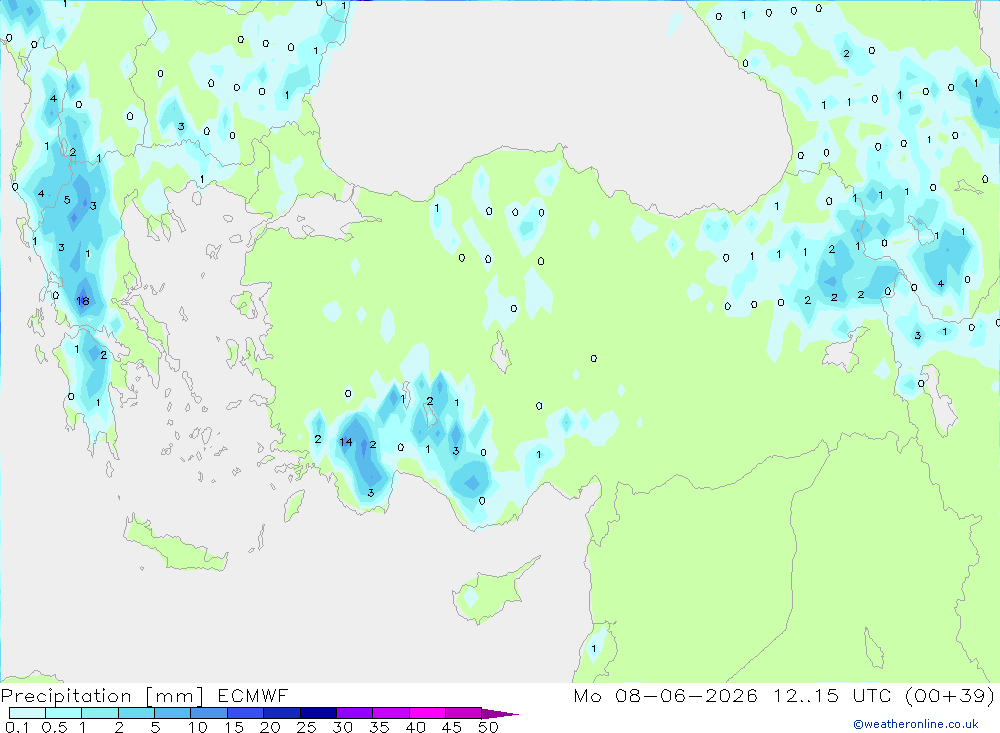Click the "(00+39)" forecast offset text
The height and width of the screenshot is (733, 1000).
[x=950, y=695]
